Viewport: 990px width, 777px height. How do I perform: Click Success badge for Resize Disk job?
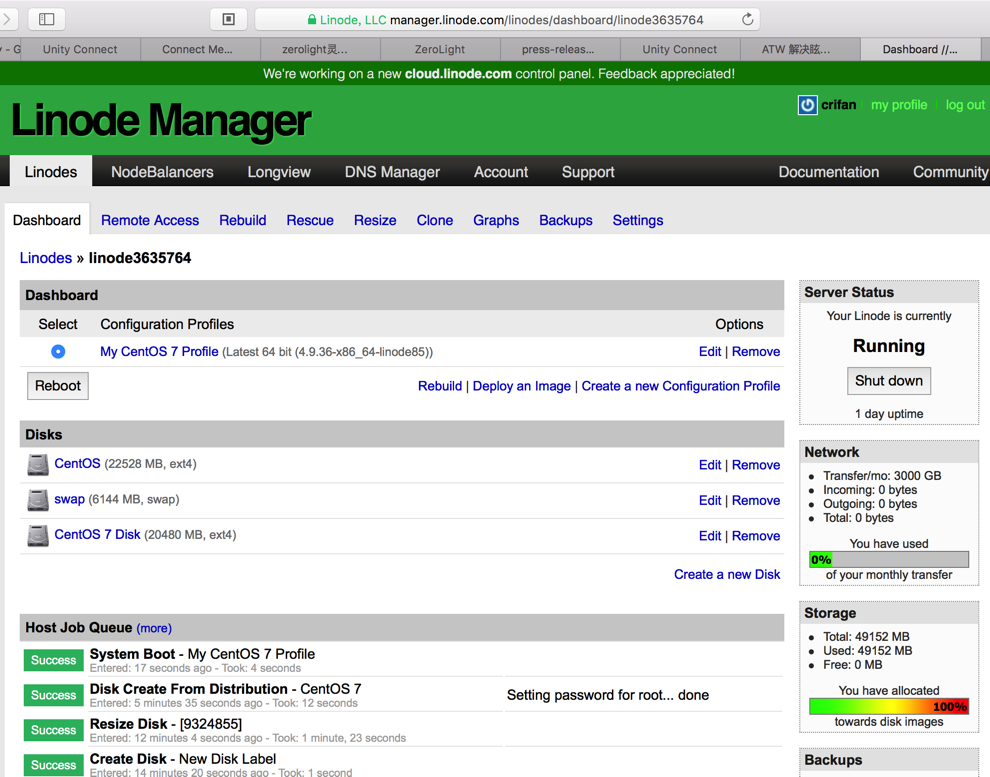tap(54, 730)
